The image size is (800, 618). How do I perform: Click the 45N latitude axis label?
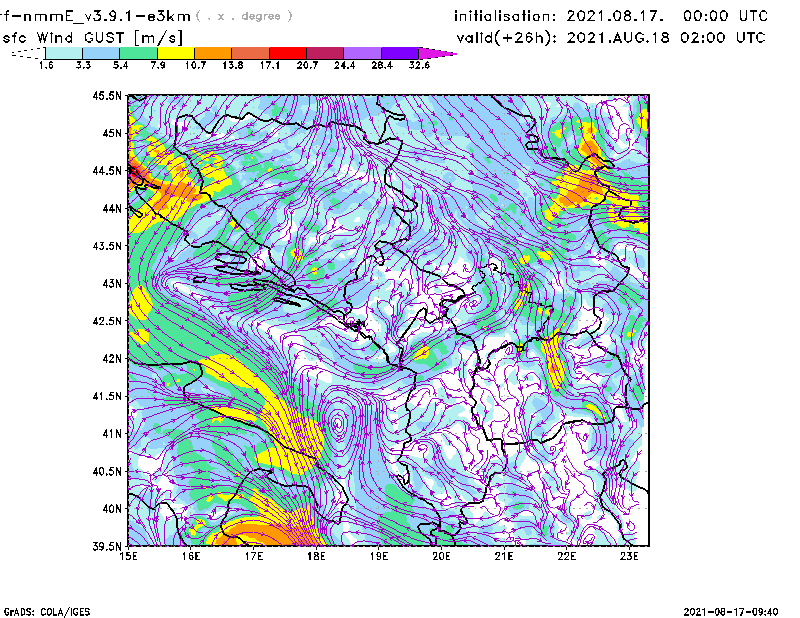click(x=112, y=133)
